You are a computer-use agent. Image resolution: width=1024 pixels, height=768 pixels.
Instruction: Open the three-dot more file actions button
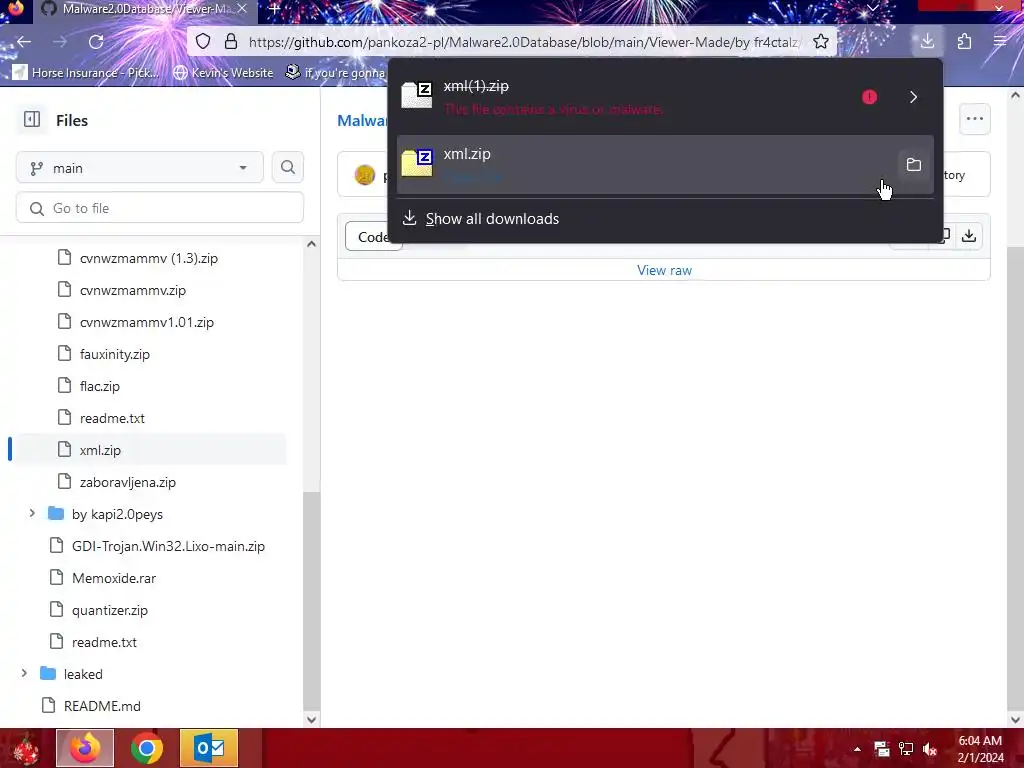coord(974,119)
